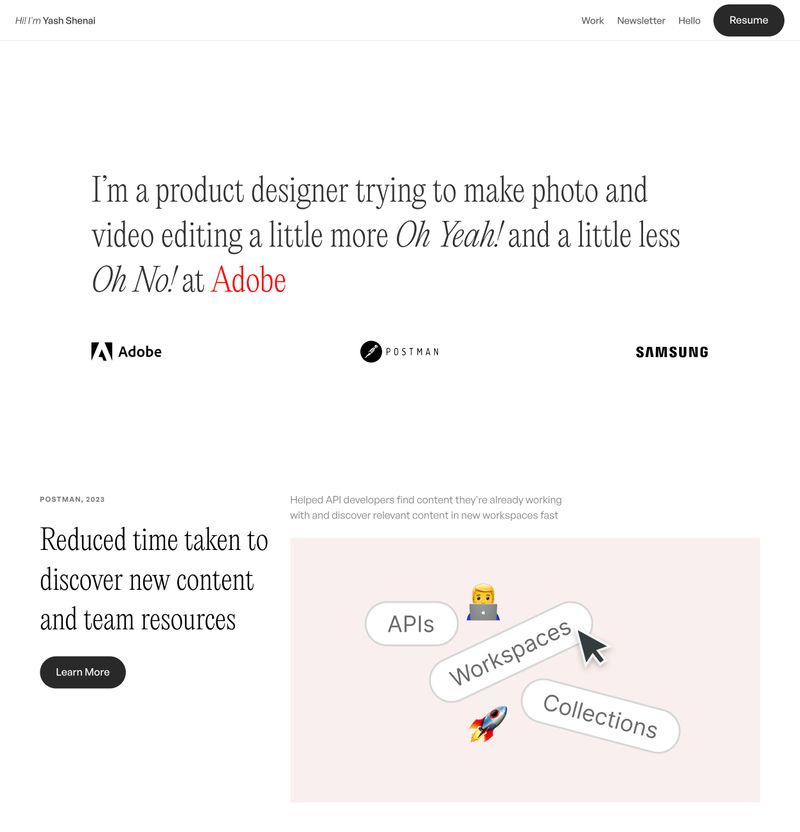The height and width of the screenshot is (832, 800).
Task: Open the Work nav item
Action: (592, 21)
